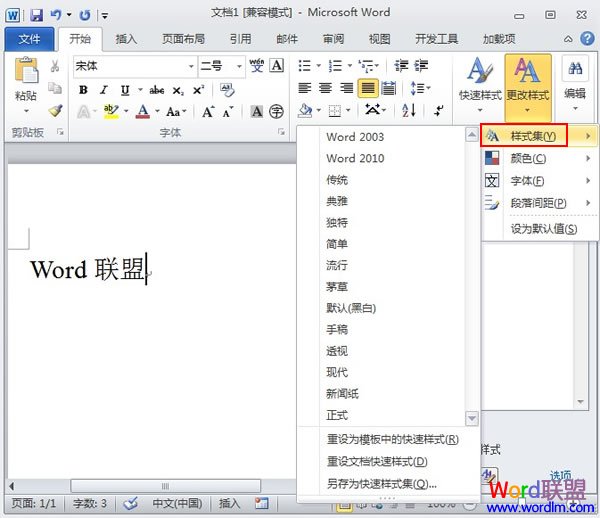Screen dimensions: 600x518
Task: Apply subscript formatting
Action: (178, 91)
